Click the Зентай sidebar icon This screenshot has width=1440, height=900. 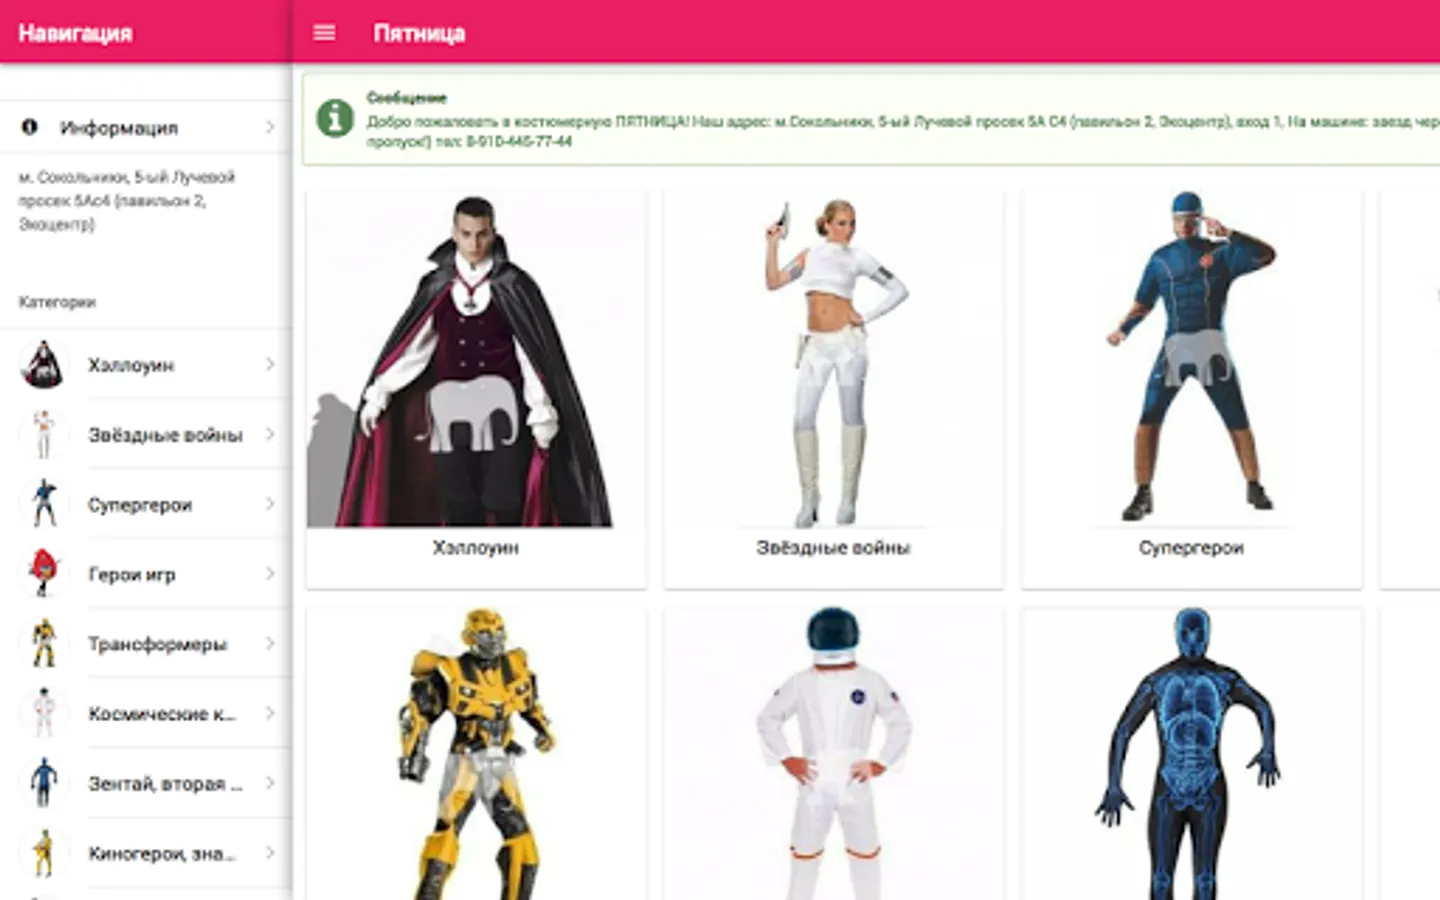(43, 783)
